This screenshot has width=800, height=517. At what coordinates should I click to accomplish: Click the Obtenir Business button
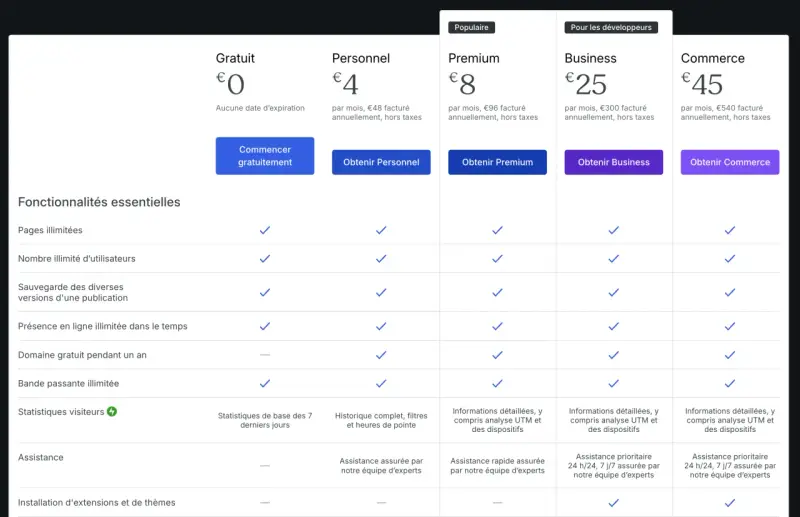click(614, 162)
